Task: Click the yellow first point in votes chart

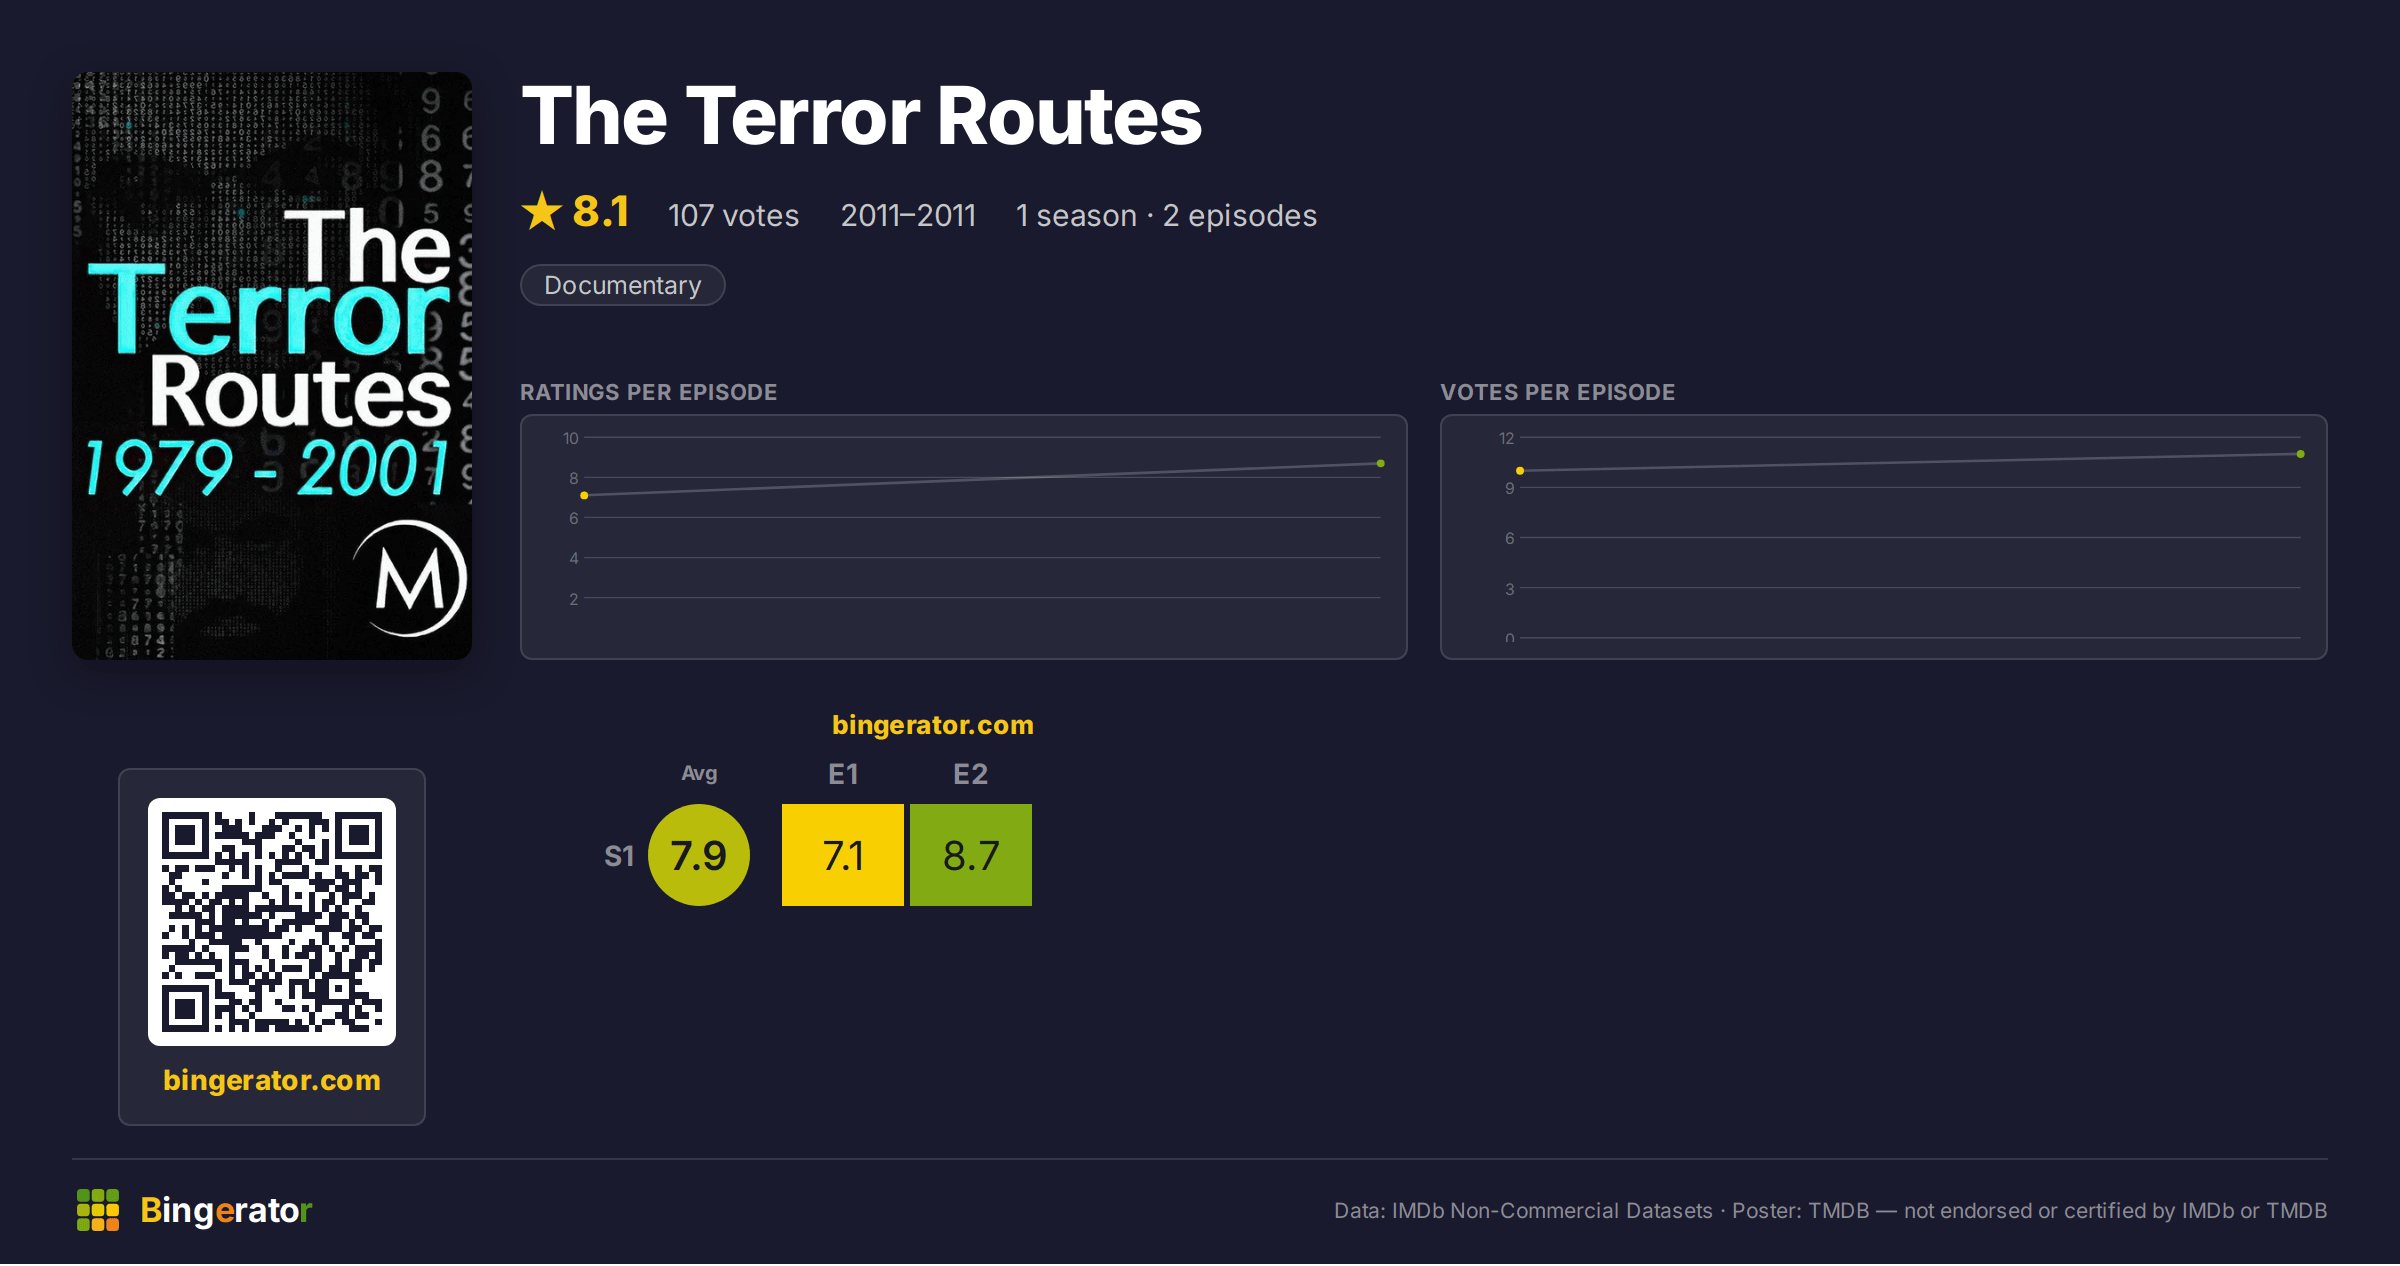Action: tap(1520, 471)
